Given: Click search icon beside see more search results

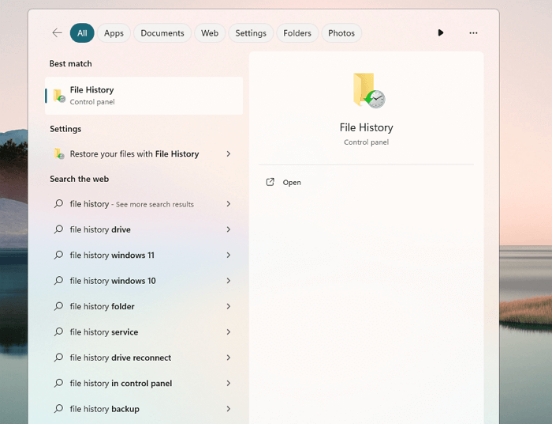Looking at the screenshot, I should 59,204.
